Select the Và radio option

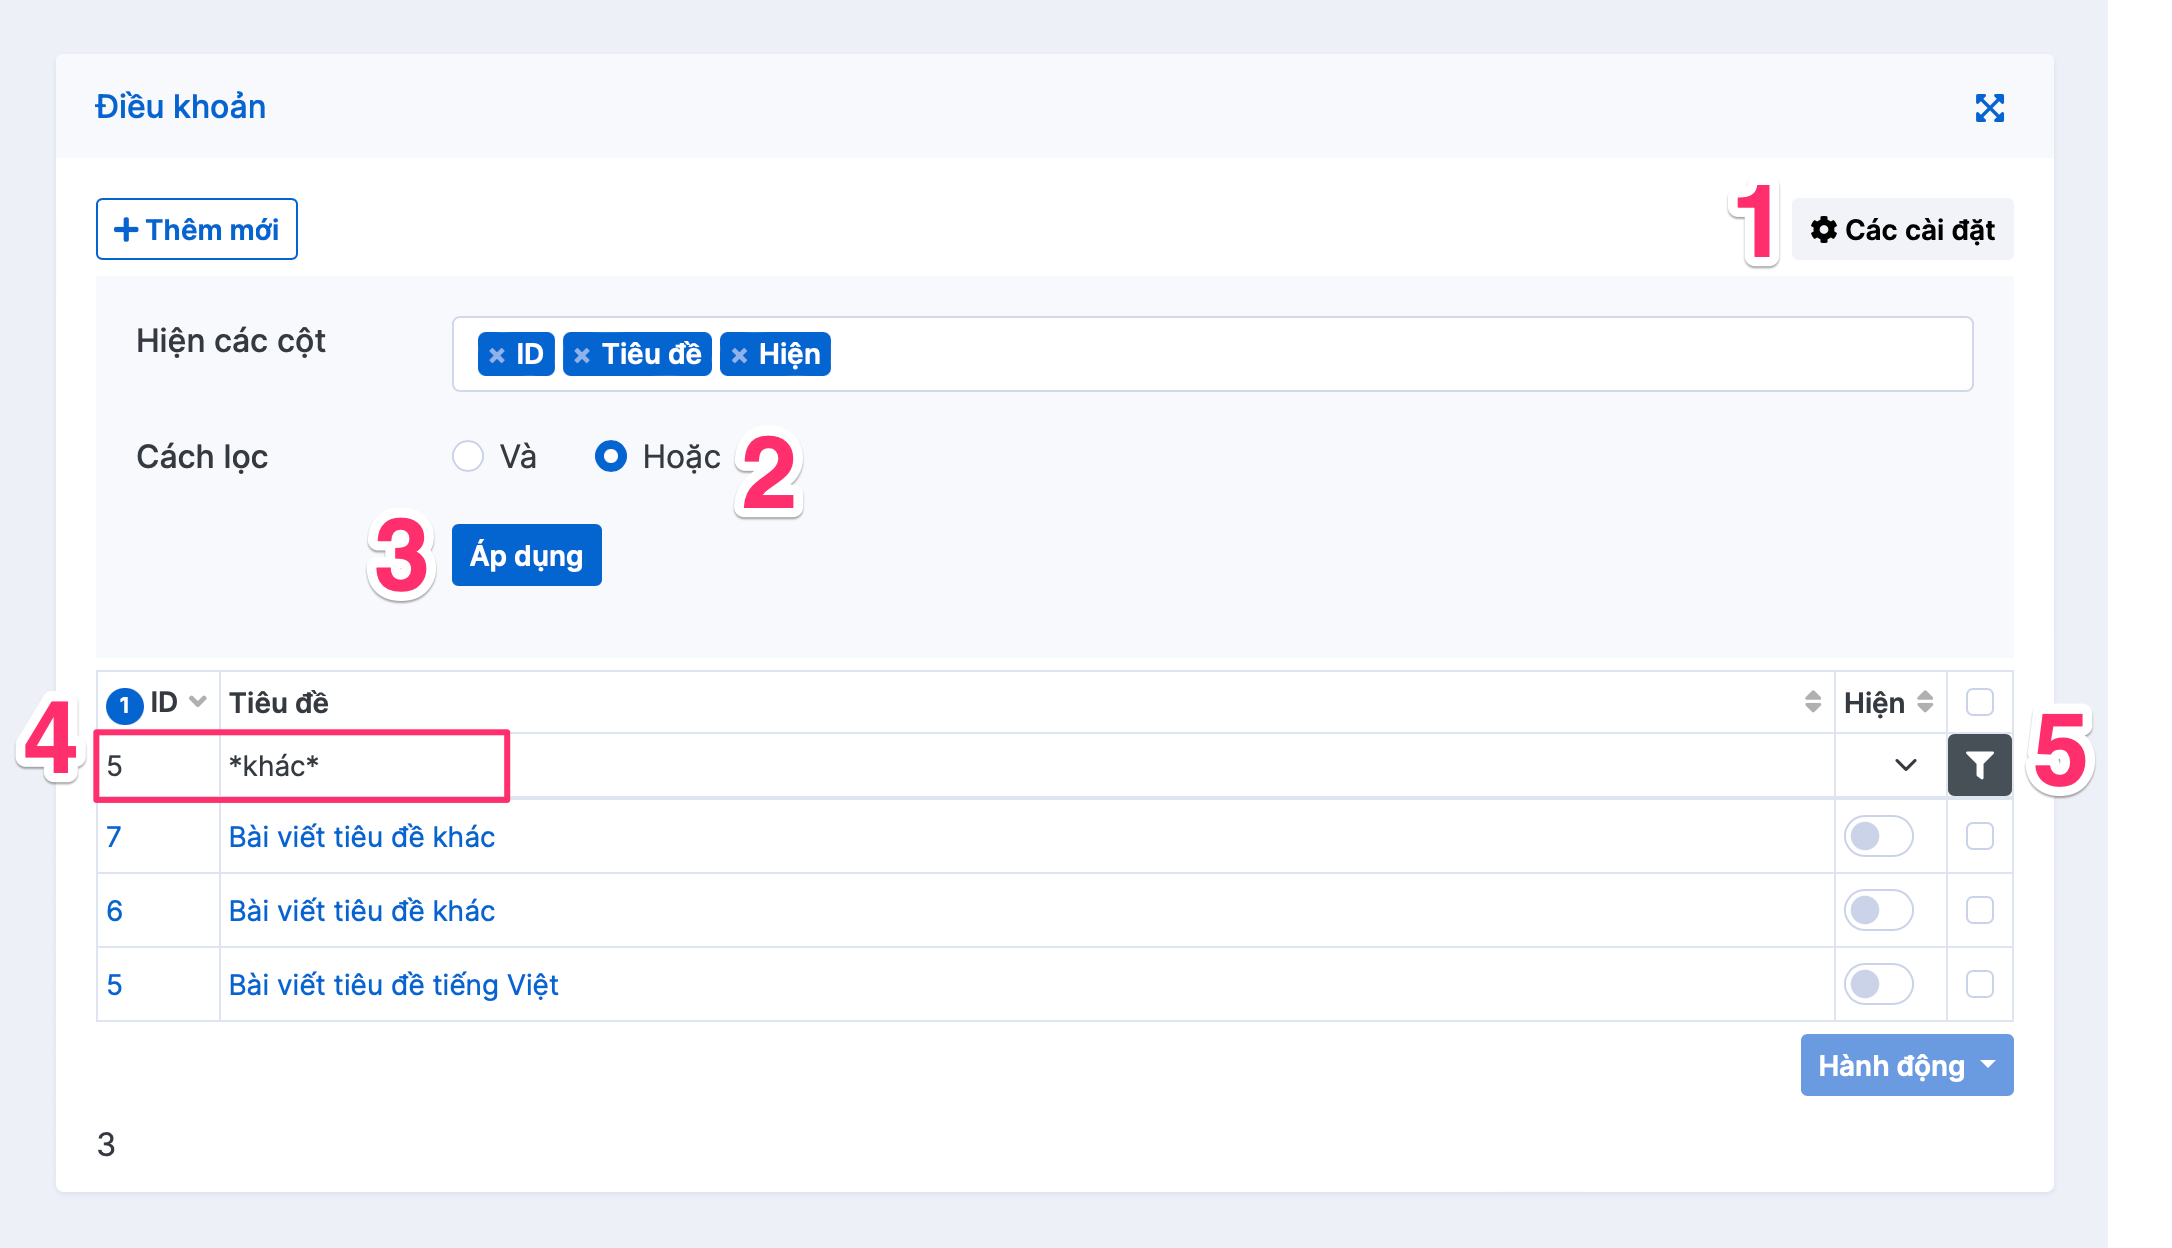point(468,457)
